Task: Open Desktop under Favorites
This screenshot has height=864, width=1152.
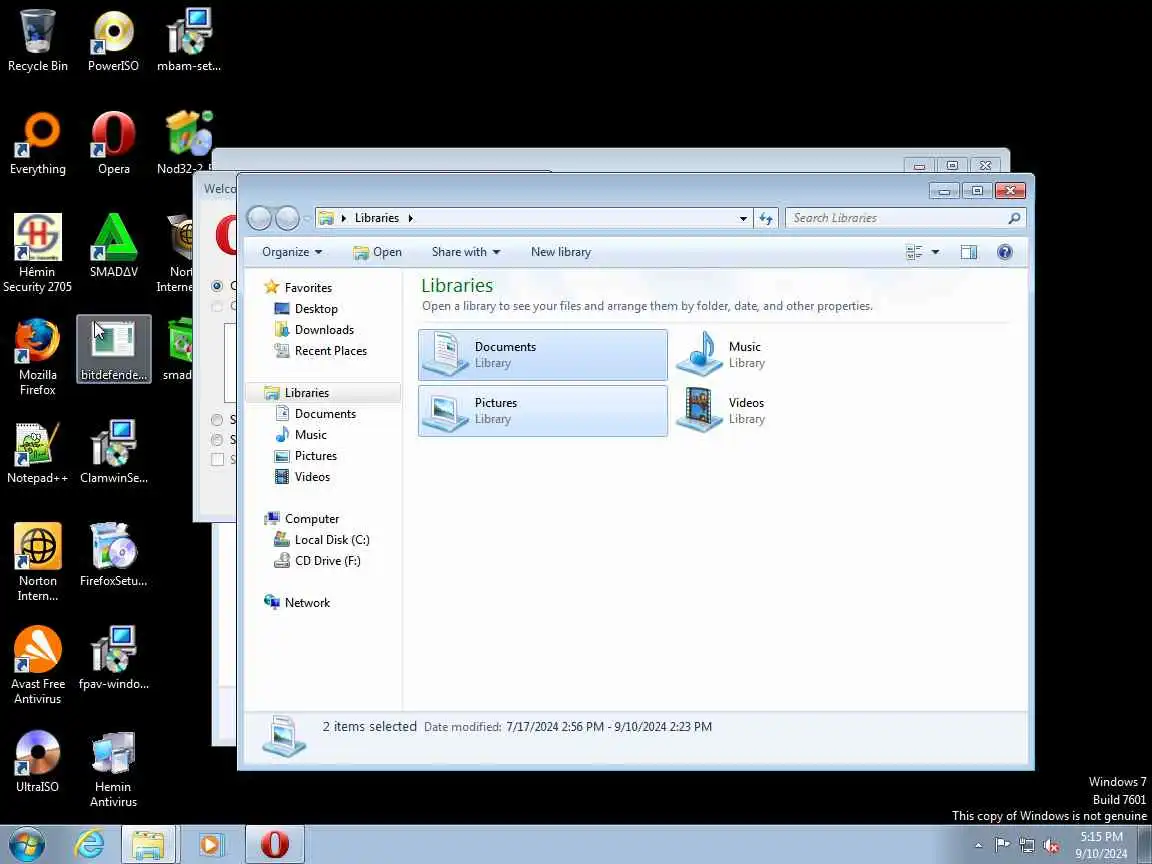Action: (x=316, y=309)
